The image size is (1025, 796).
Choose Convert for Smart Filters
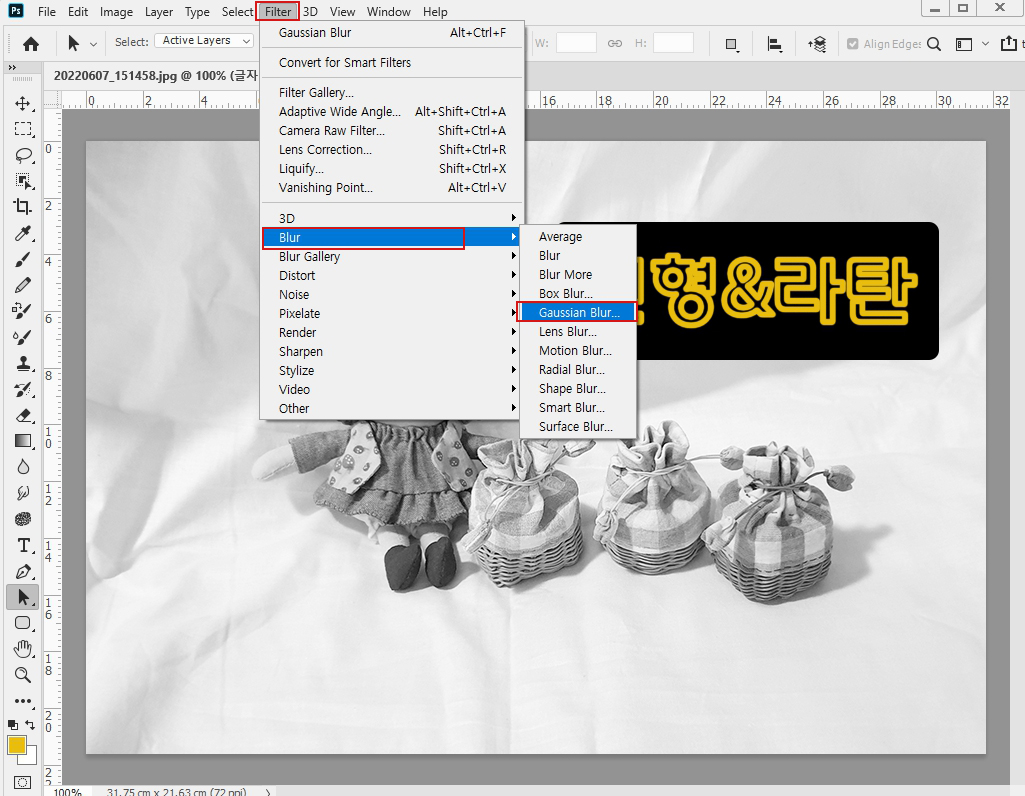coord(392,62)
